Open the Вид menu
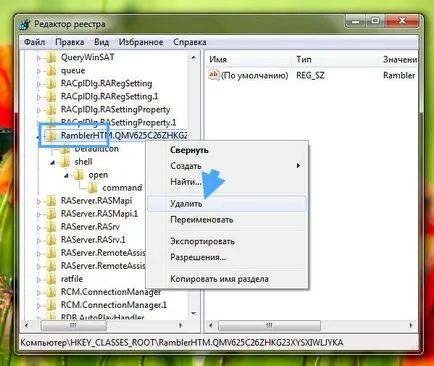The height and width of the screenshot is (366, 434). tap(101, 42)
